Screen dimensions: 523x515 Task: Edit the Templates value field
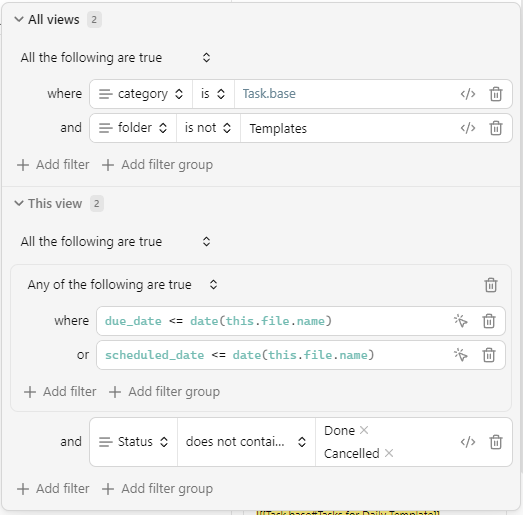[347, 128]
